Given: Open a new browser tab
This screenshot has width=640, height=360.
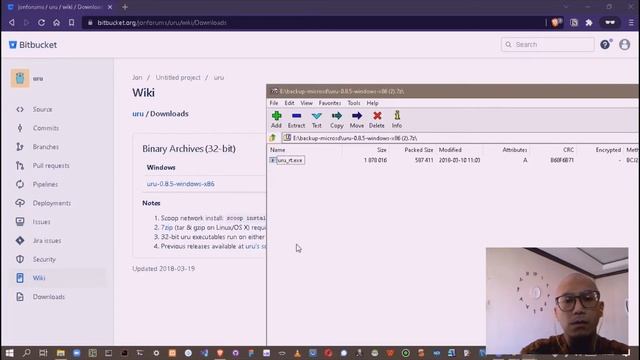Looking at the screenshot, I should [x=125, y=7].
